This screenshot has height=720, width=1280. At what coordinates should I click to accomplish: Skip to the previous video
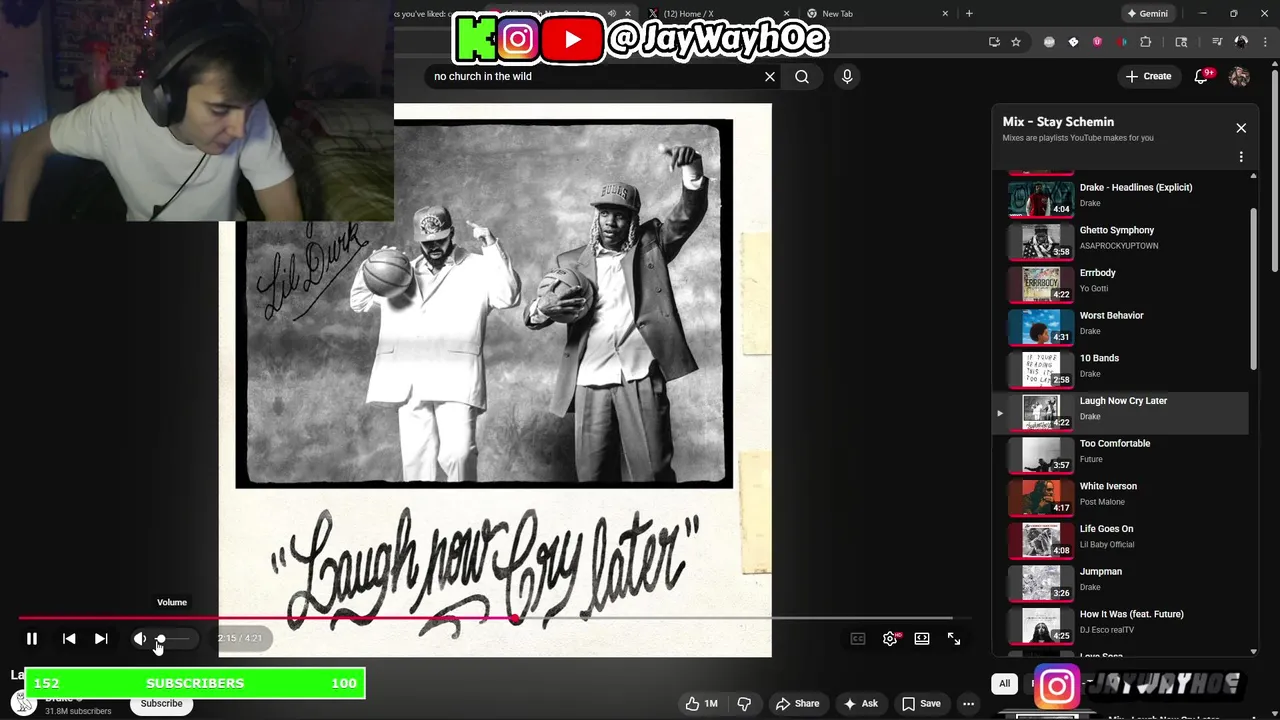point(69,638)
